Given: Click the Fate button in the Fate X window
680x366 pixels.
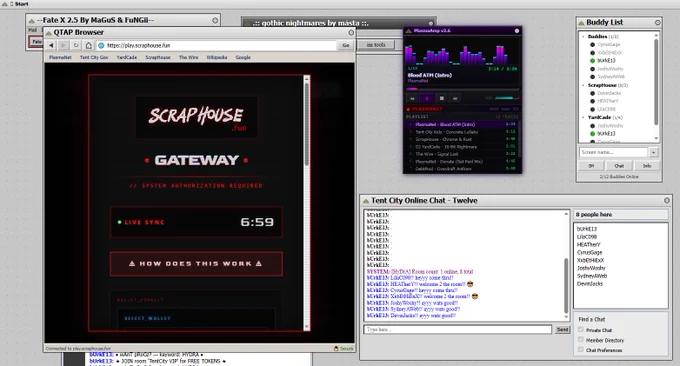Looking at the screenshot, I should [36, 42].
